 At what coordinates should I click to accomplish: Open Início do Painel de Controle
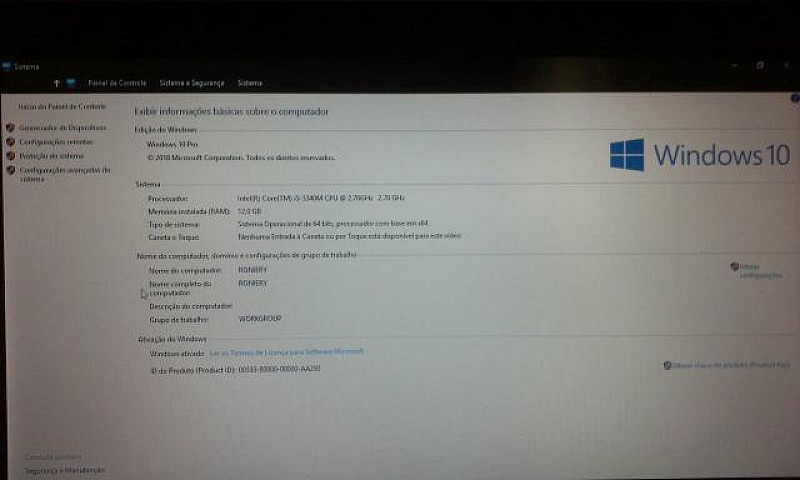[62, 107]
